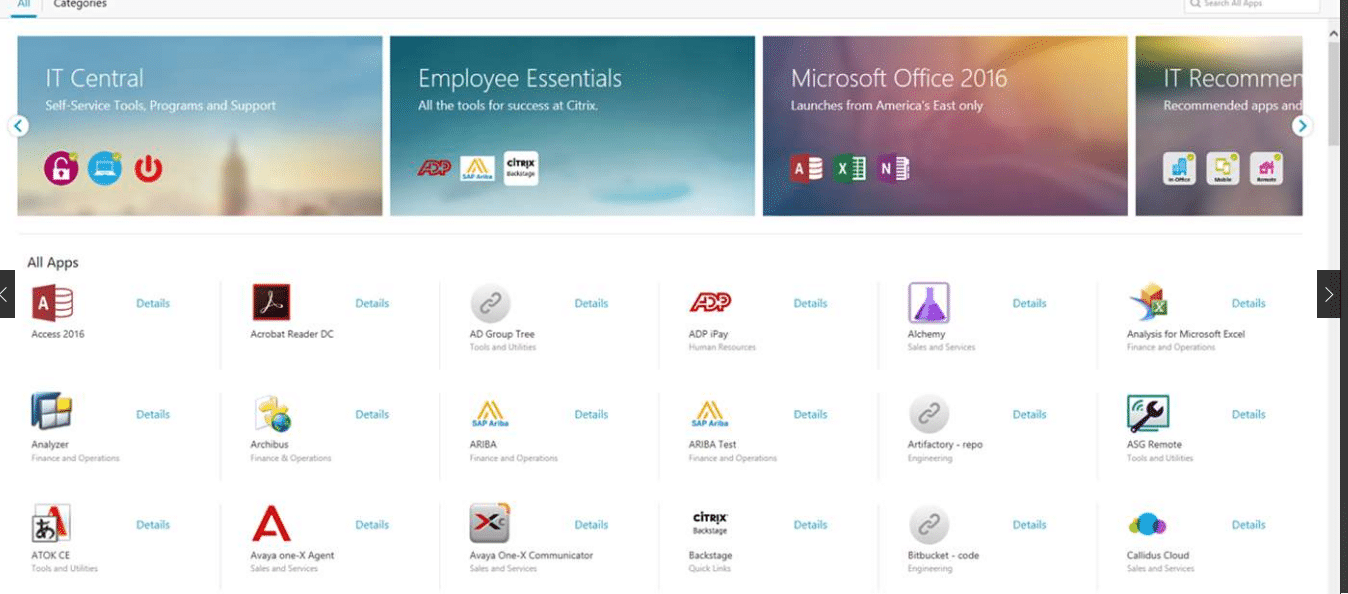Click the Mobile icon in IT Recommended banner

1223,168
